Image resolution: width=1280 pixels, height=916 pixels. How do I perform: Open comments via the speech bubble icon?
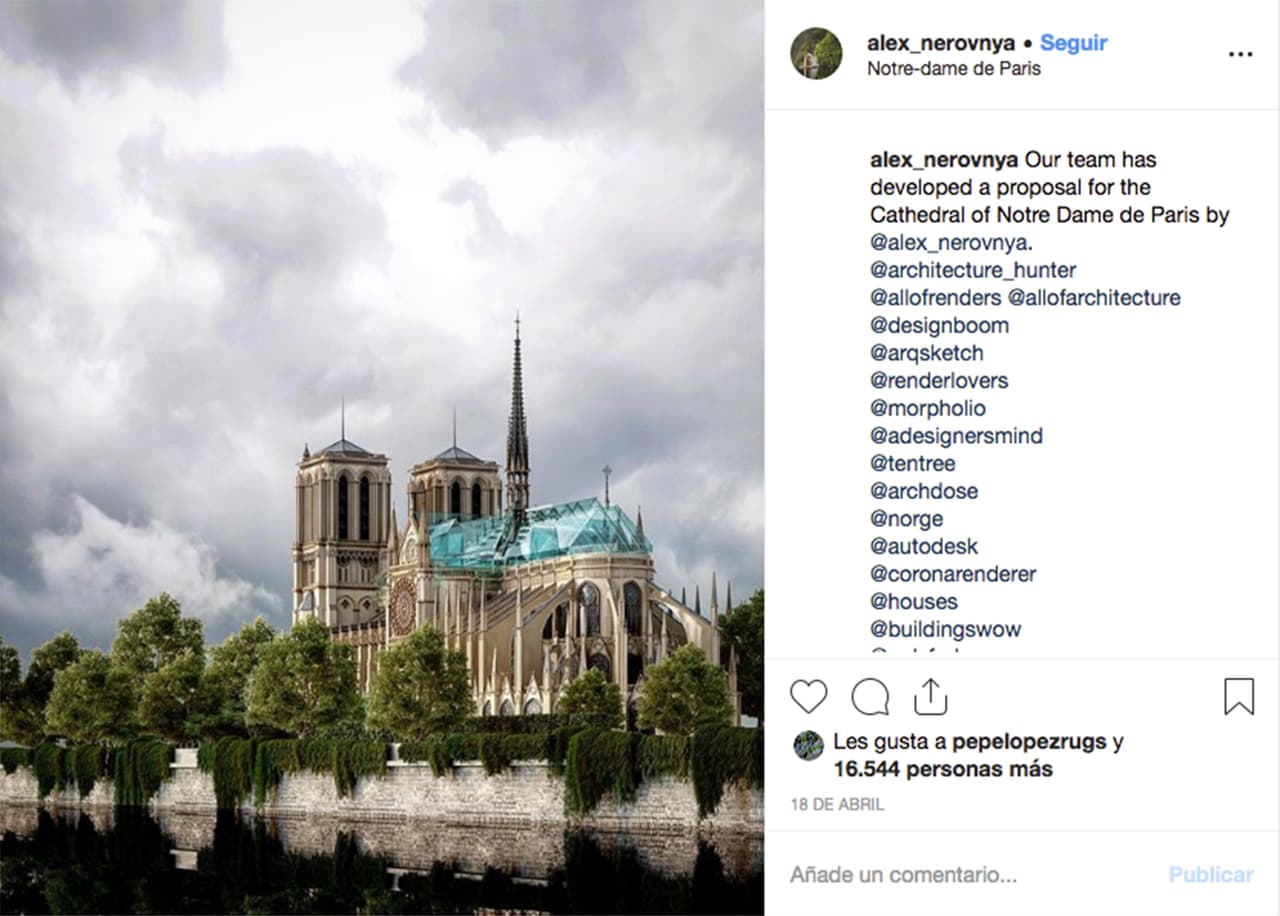(x=869, y=696)
